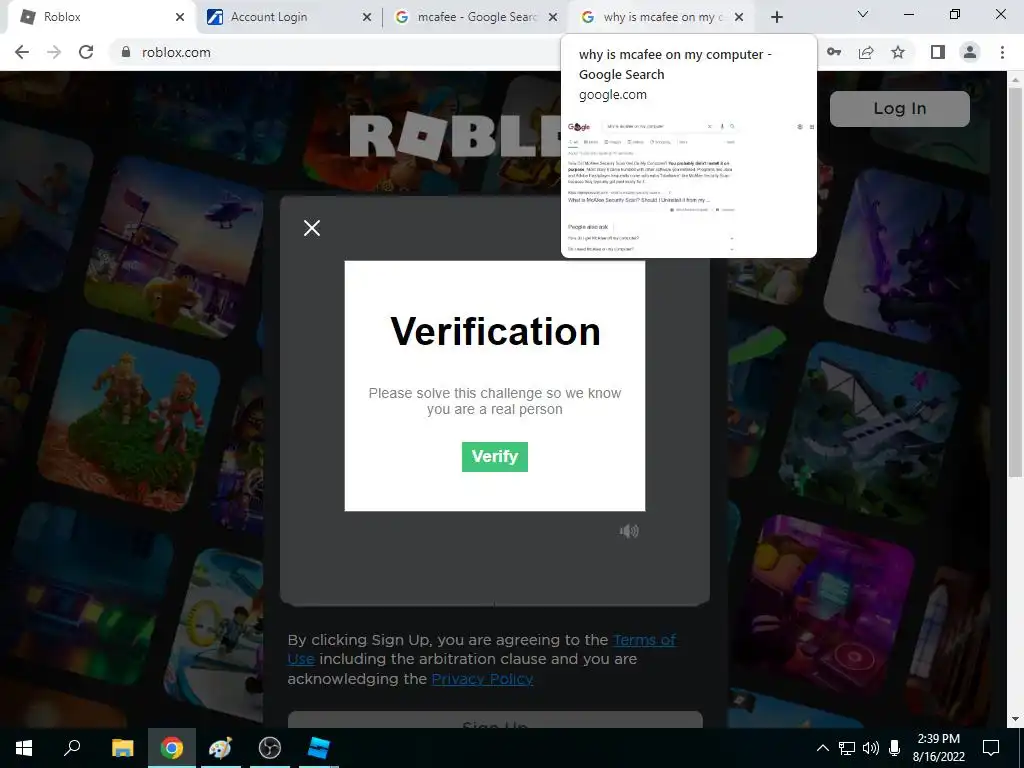Screen dimensions: 1024x768
Task: Switch to the why is mcafee tab
Action: (x=662, y=17)
